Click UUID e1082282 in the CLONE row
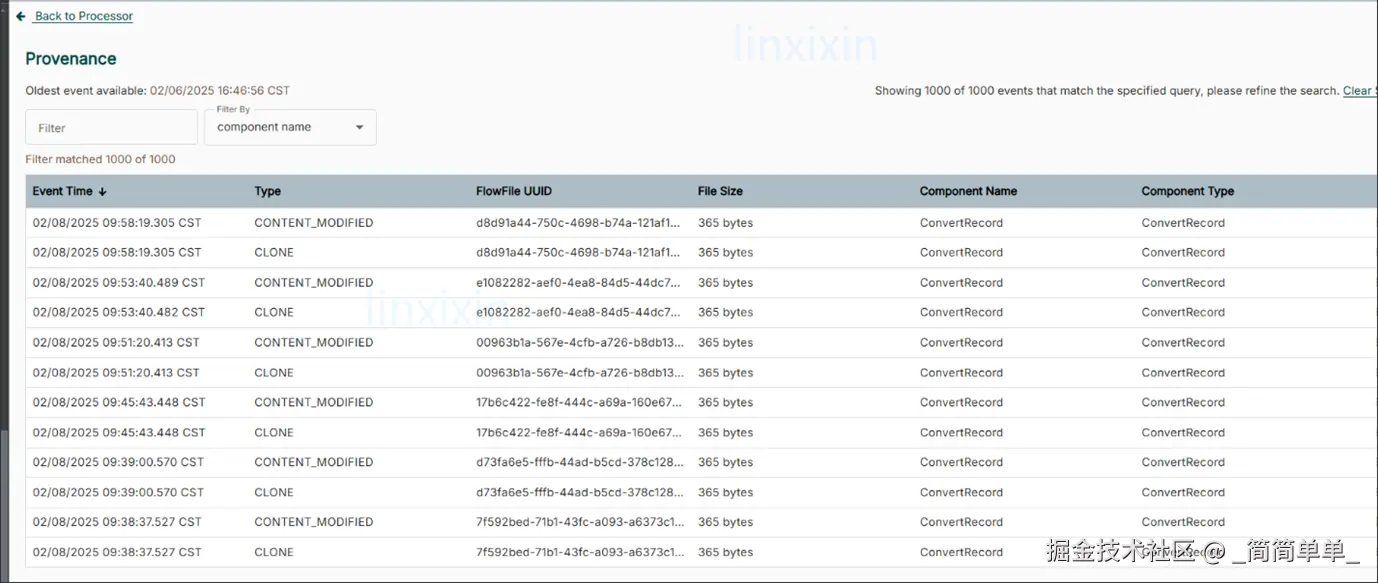The image size is (1378, 583). (579, 312)
